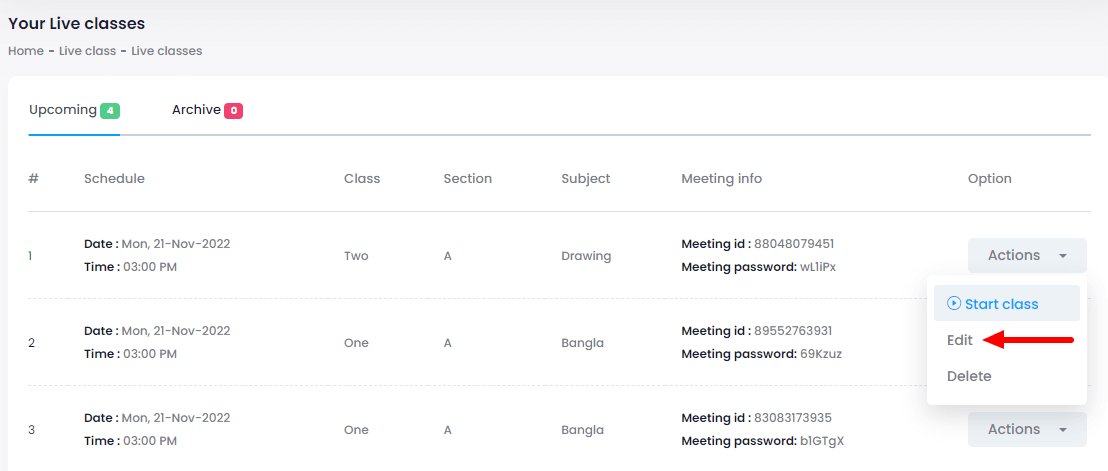The height and width of the screenshot is (471, 1108).
Task: Select Delete from the actions menu
Action: pos(969,376)
